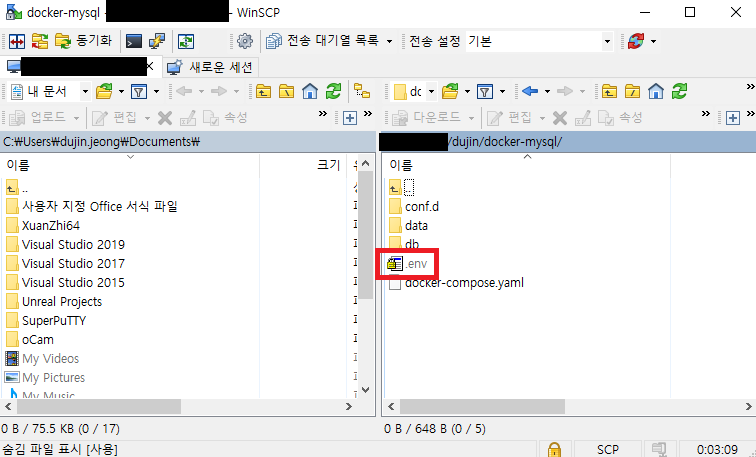Sort local files by 이름 column

[x=130, y=165]
